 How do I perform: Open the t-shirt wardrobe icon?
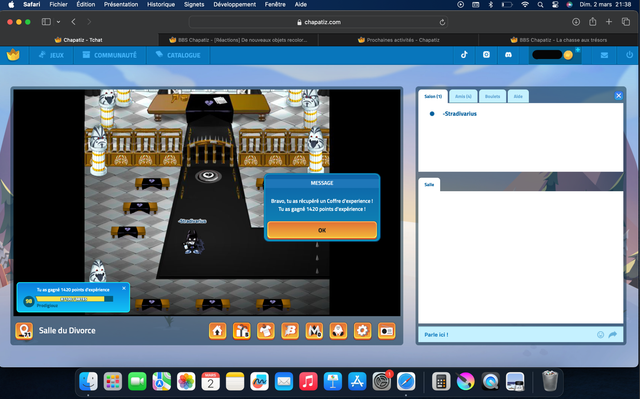point(266,331)
